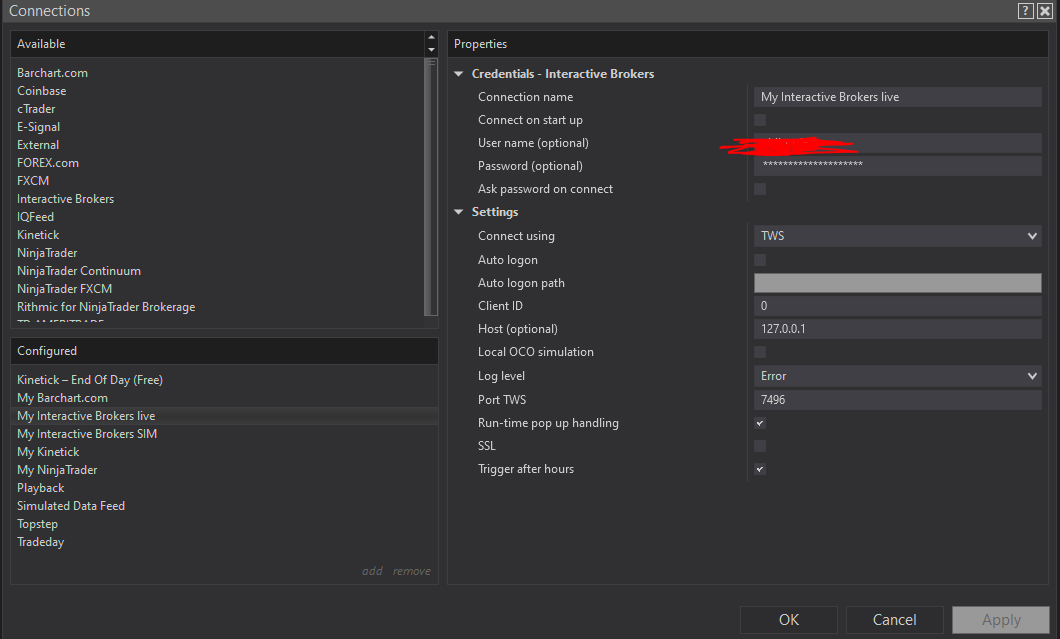Select IQFeed in Available list
This screenshot has width=1060, height=639.
[x=35, y=217]
